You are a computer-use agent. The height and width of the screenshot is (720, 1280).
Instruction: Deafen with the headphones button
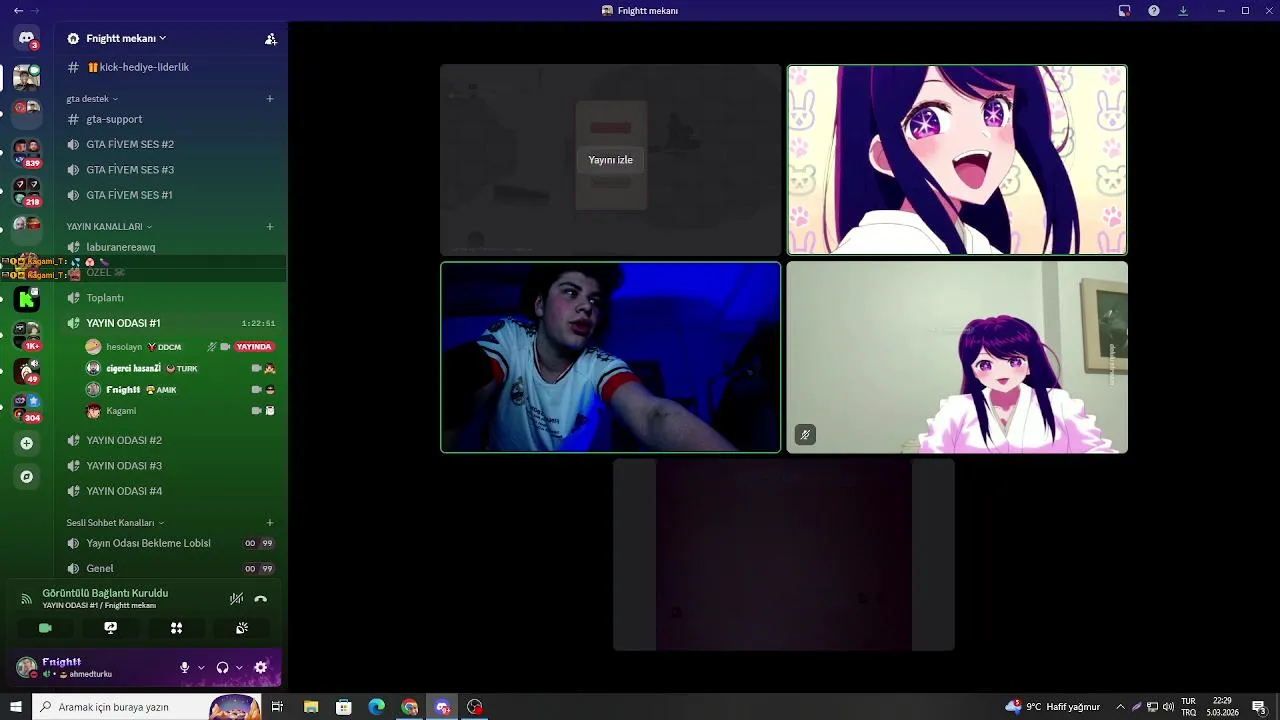tap(222, 667)
